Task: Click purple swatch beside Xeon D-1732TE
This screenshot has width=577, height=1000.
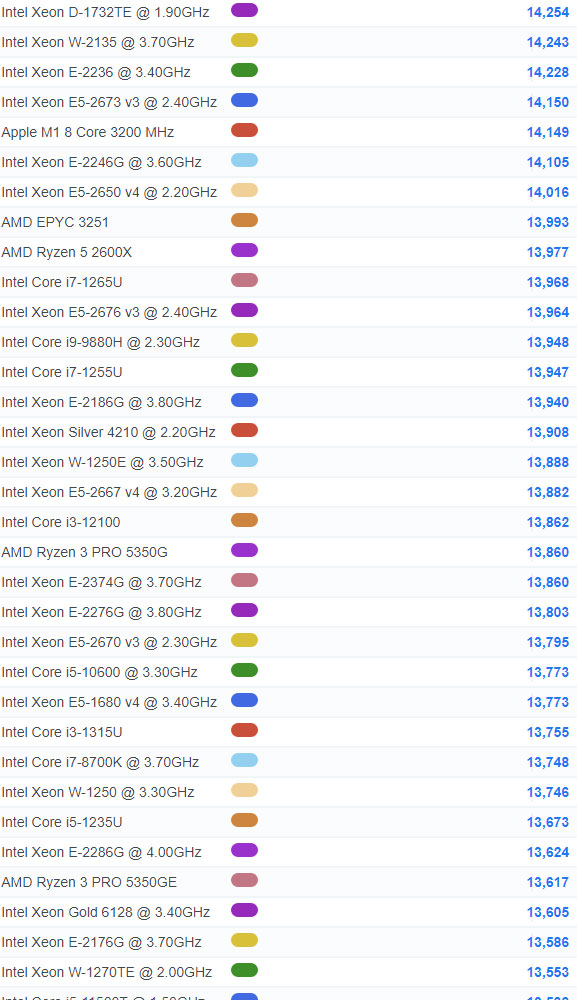Action: tap(244, 10)
